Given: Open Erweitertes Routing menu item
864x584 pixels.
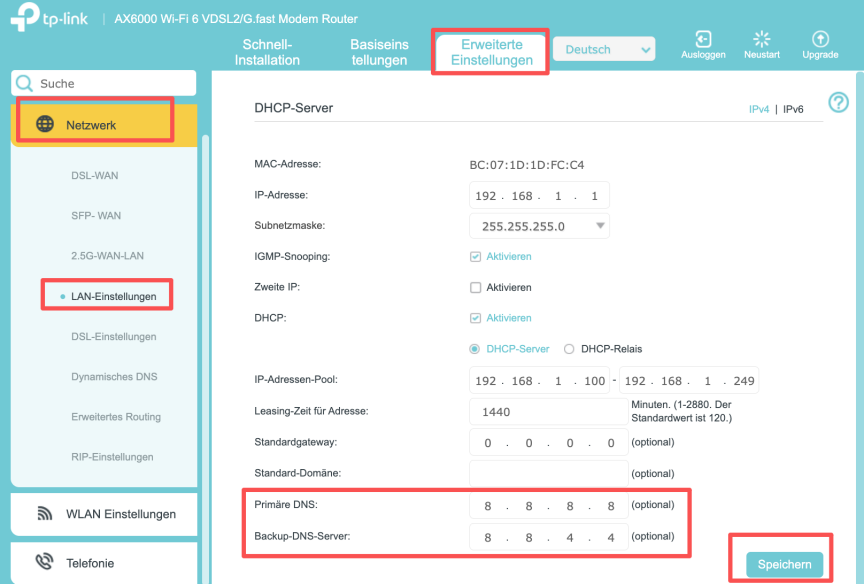Looking at the screenshot, I should click(x=116, y=417).
